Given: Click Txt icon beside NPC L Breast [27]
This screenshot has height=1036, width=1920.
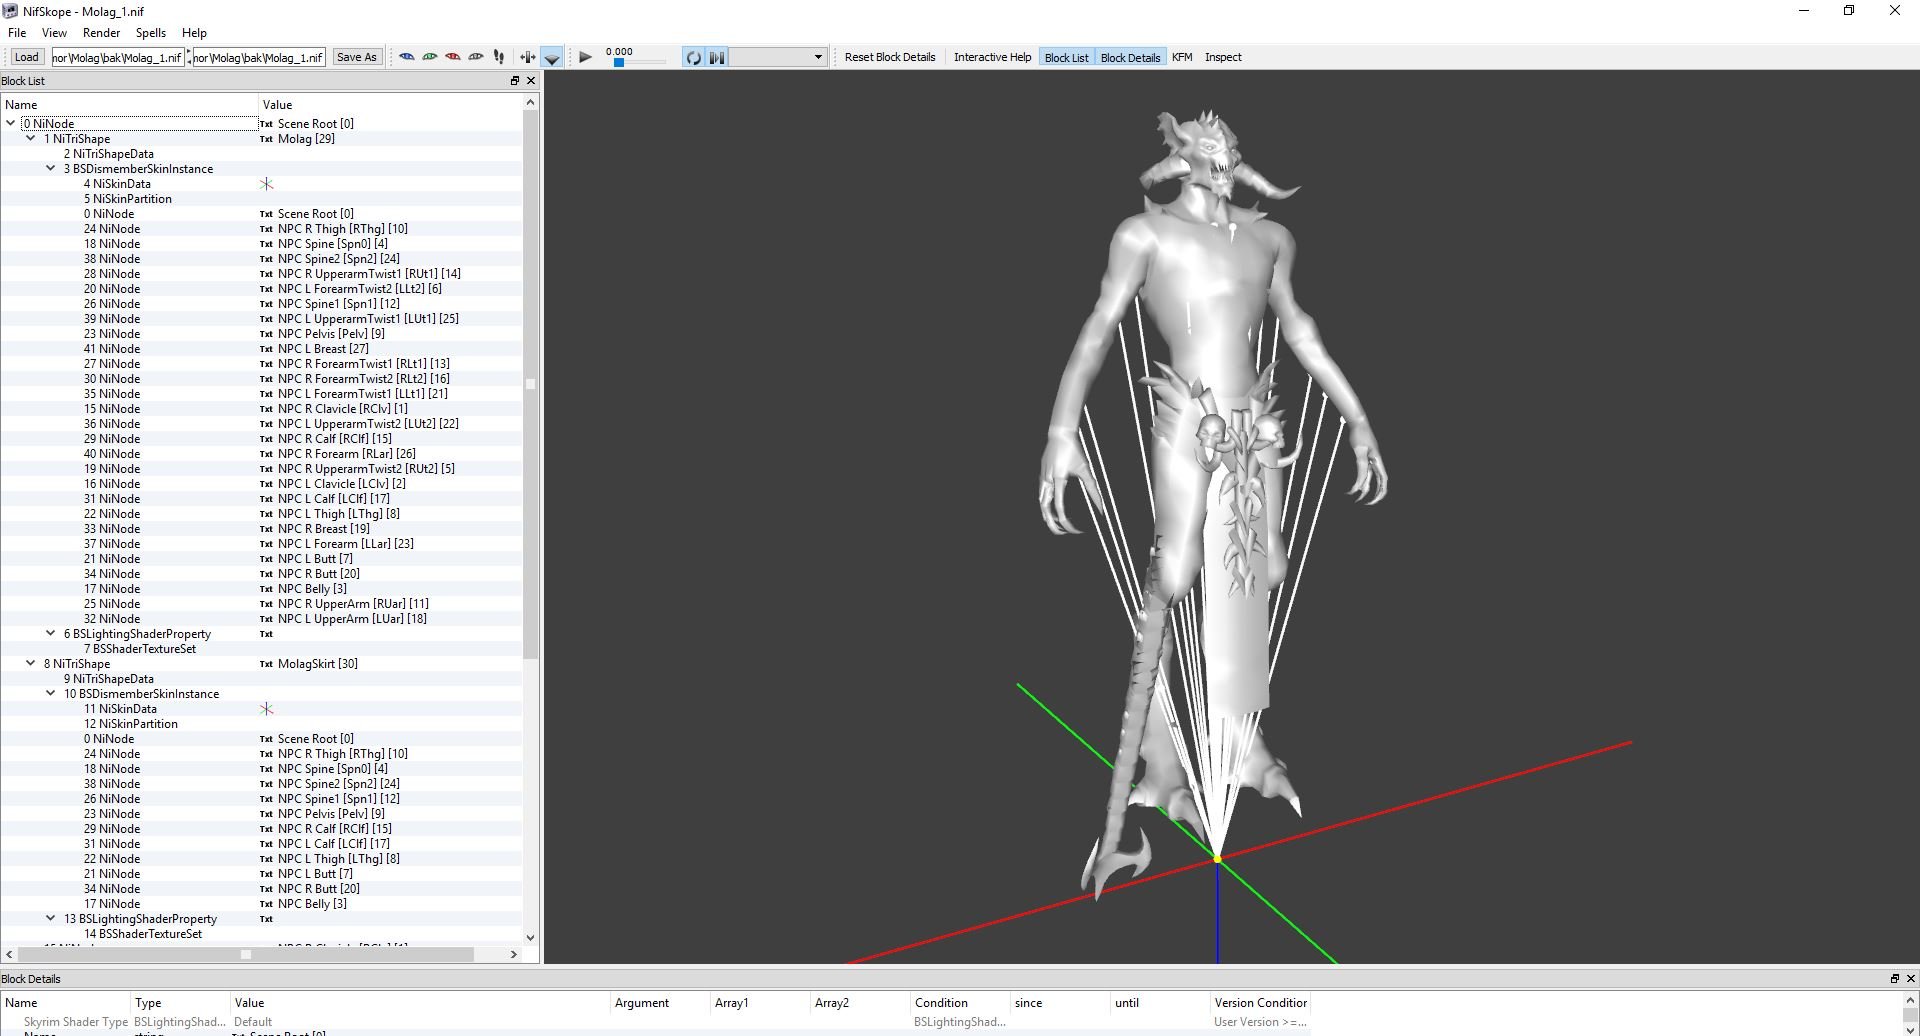Looking at the screenshot, I should (x=266, y=349).
